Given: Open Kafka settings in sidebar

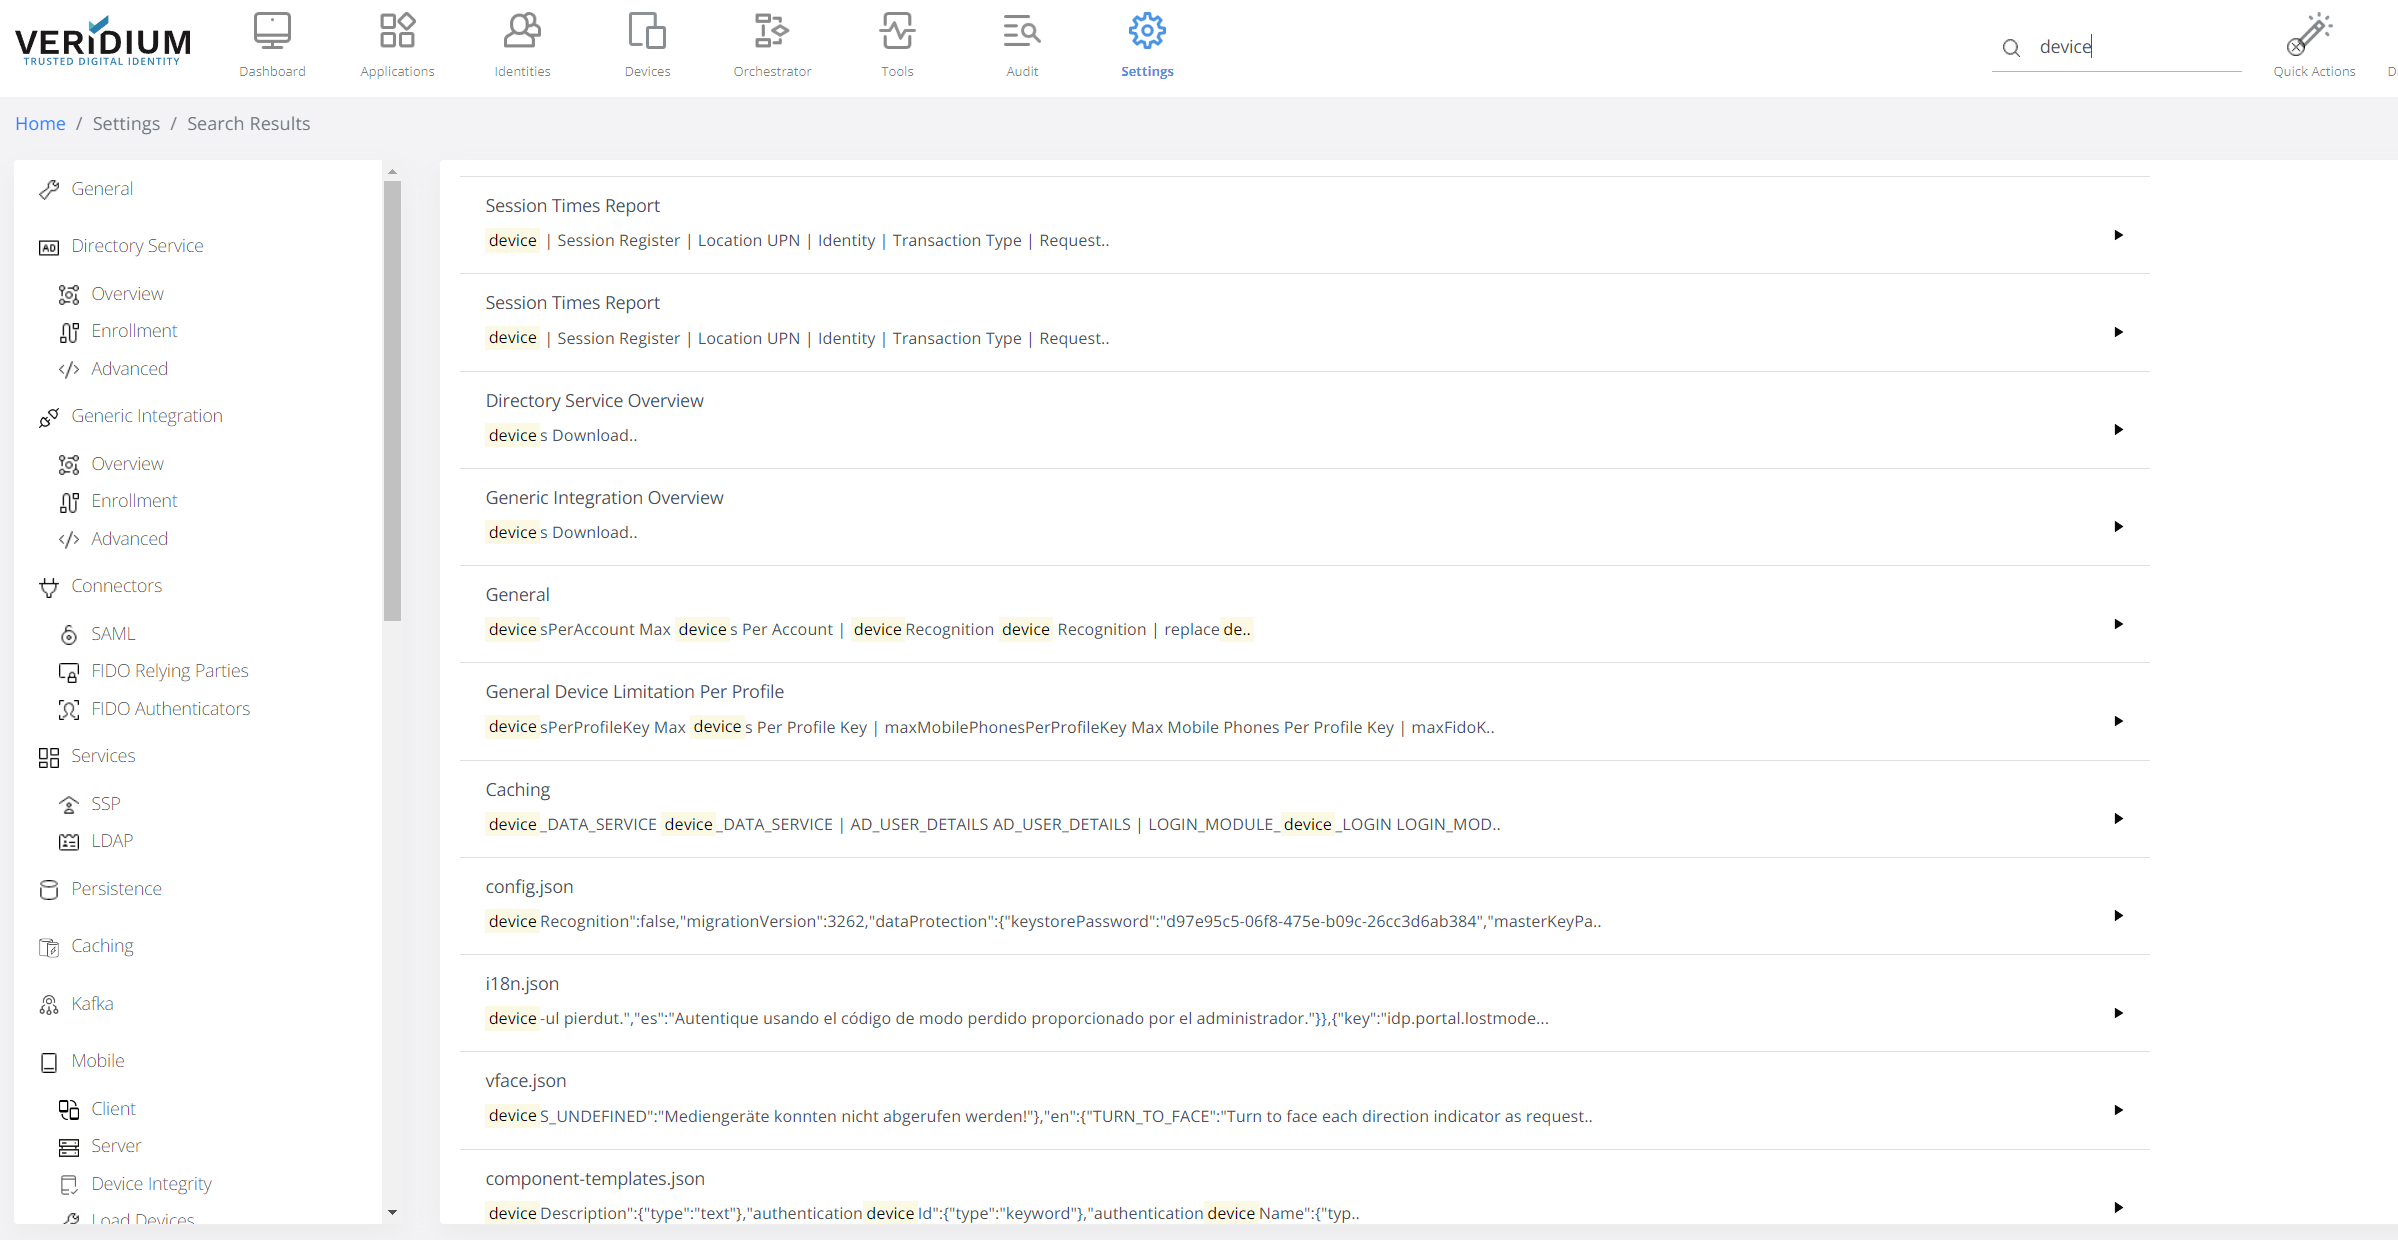Looking at the screenshot, I should point(92,1004).
